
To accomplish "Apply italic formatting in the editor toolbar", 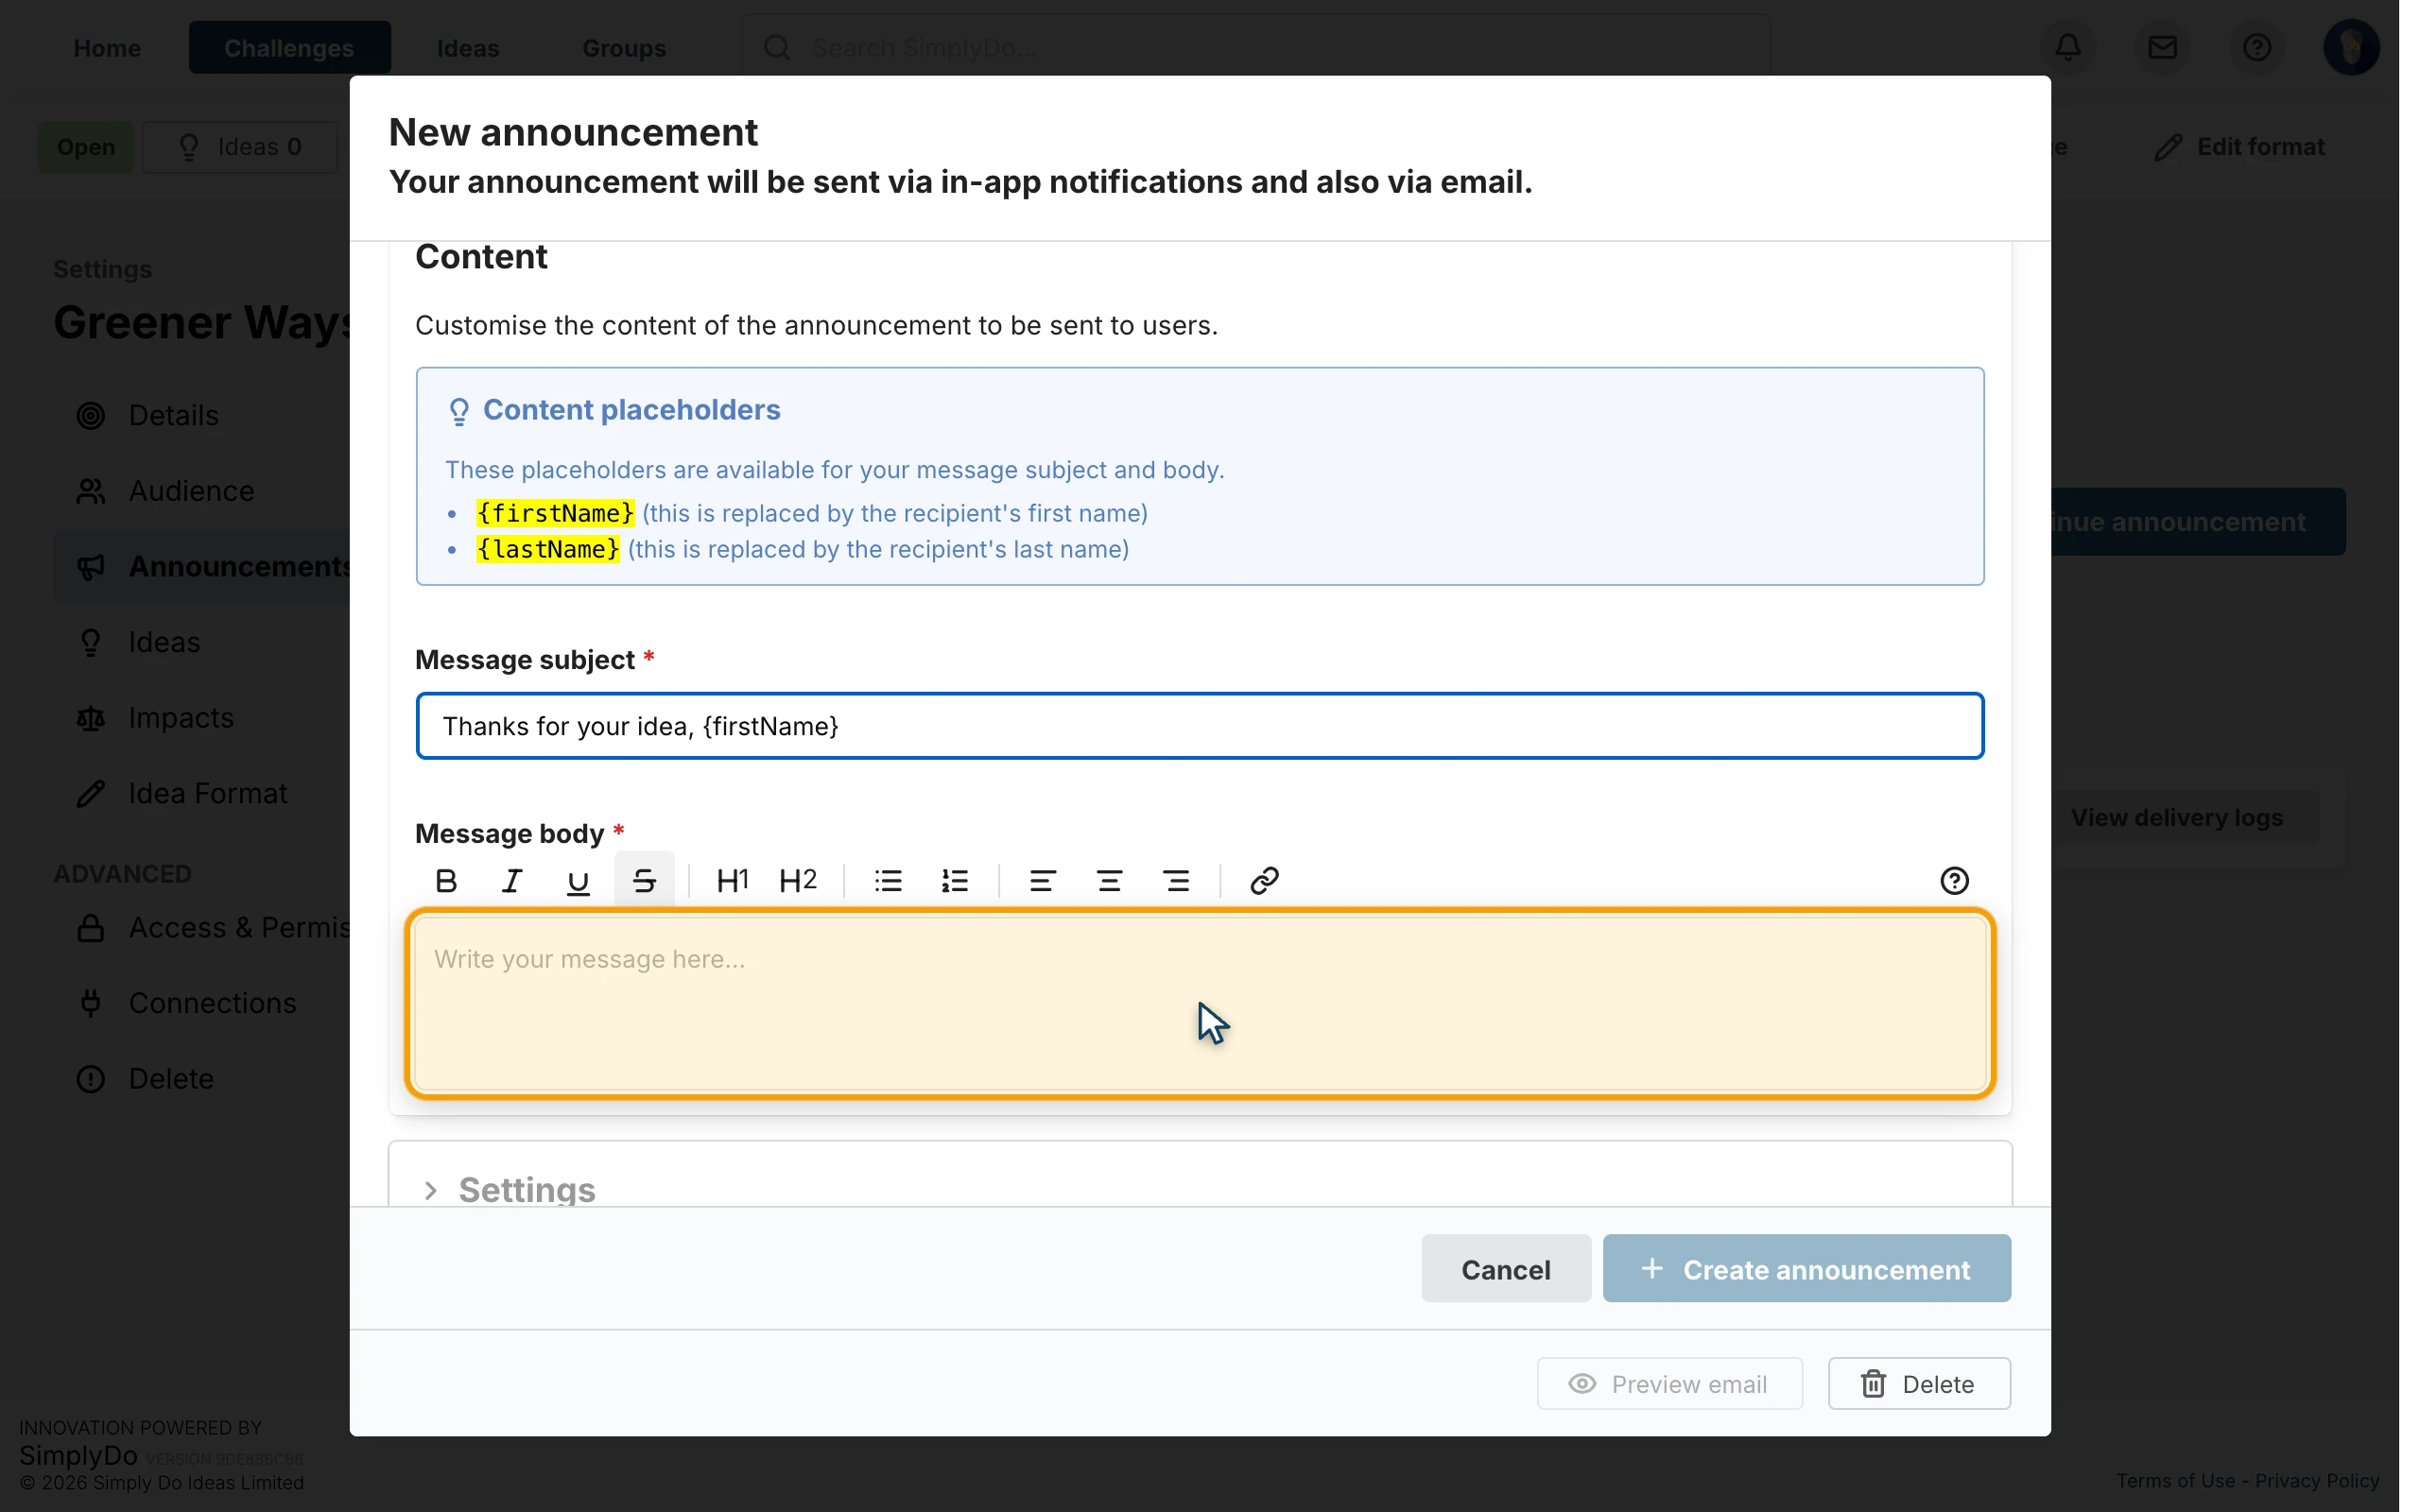I will click(x=512, y=881).
